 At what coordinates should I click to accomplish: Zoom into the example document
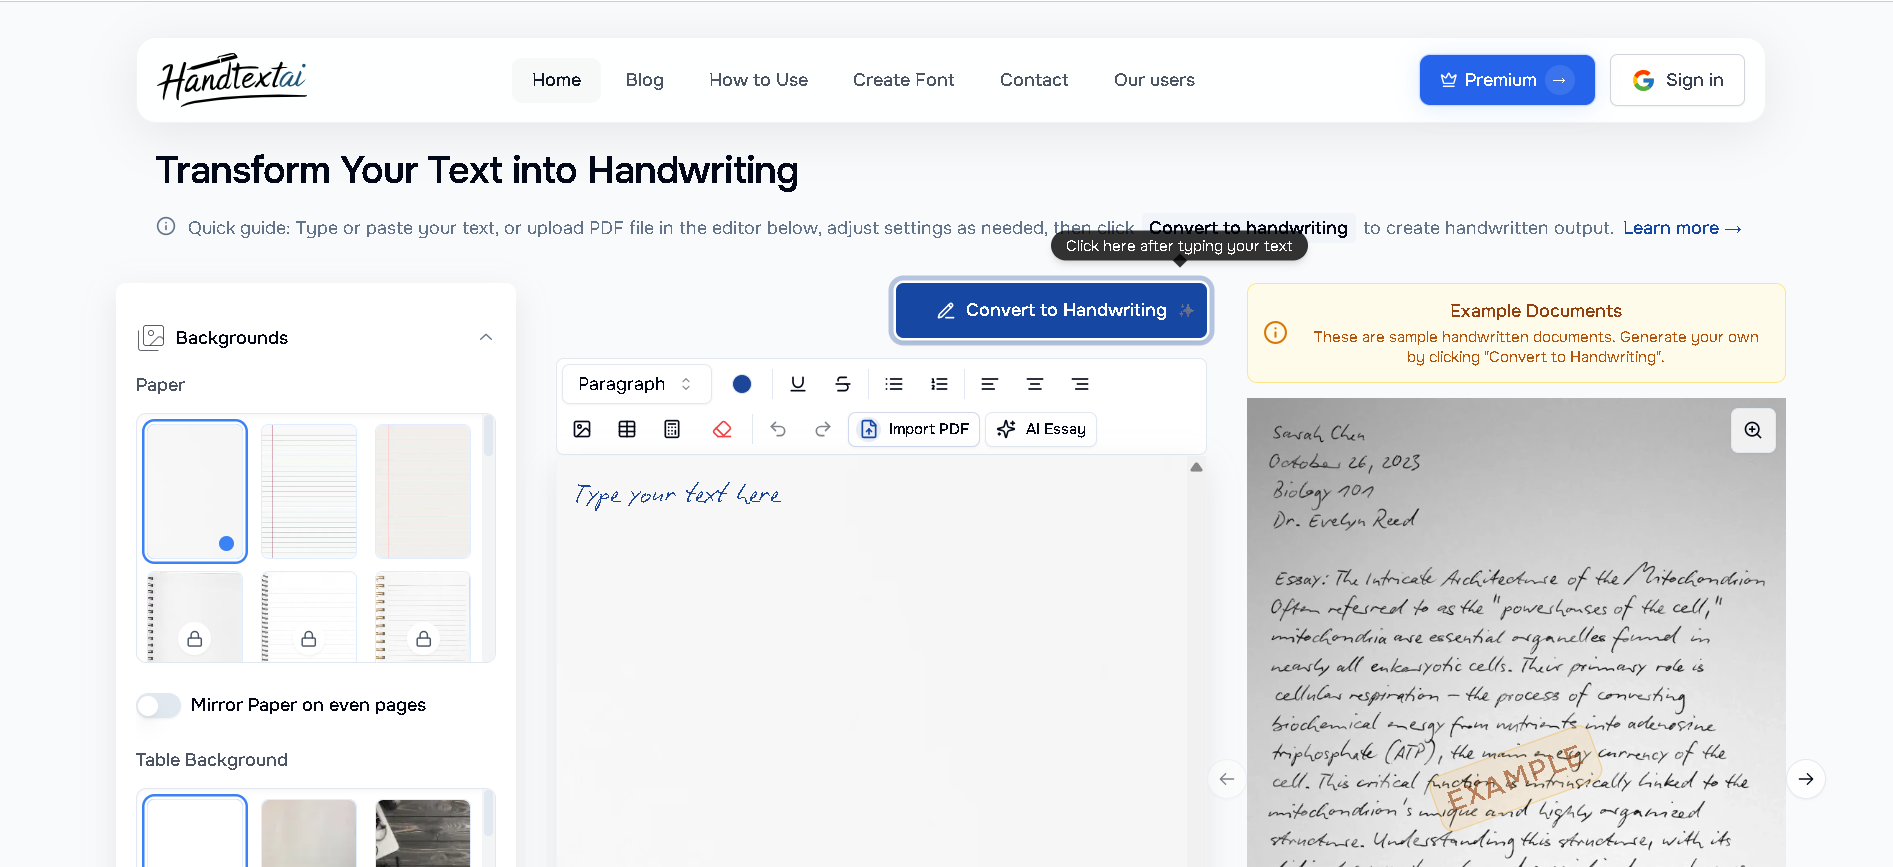coord(1753,430)
